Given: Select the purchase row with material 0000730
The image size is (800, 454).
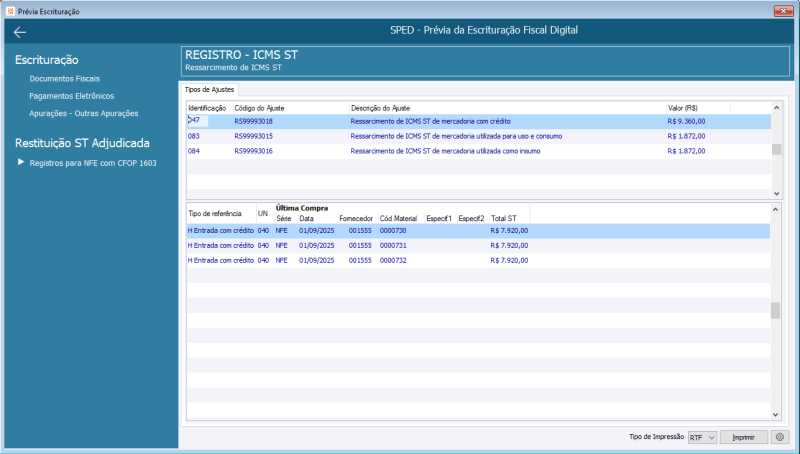Looking at the screenshot, I should 478,231.
